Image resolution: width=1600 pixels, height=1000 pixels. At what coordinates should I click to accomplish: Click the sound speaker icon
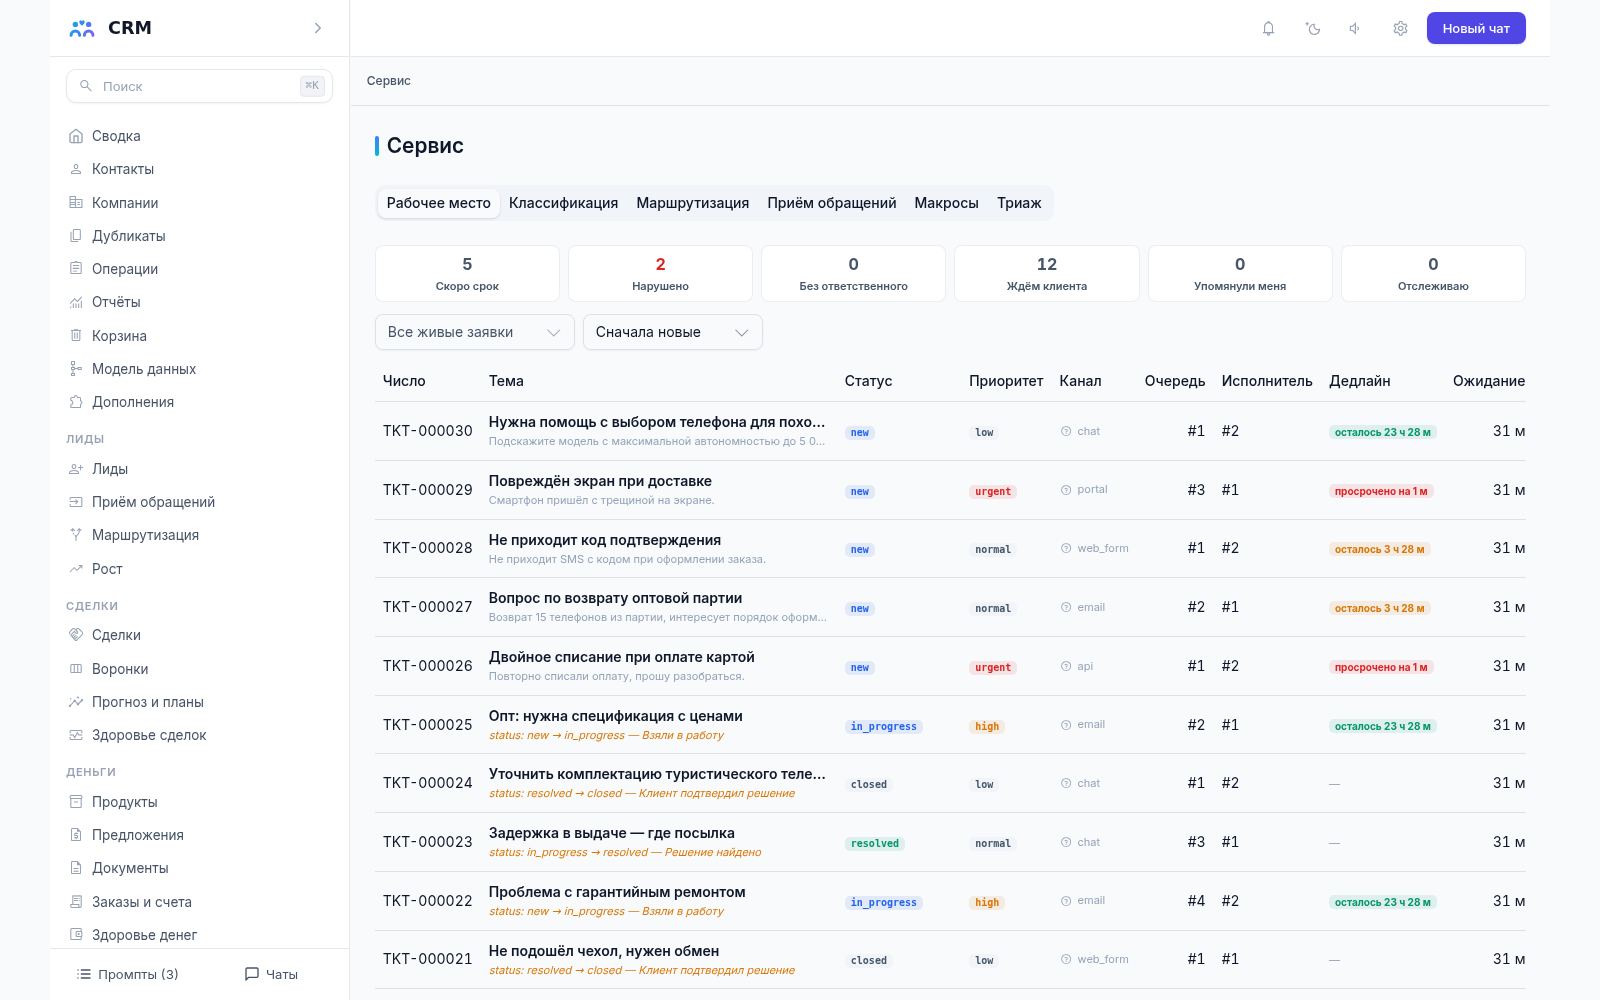[x=1355, y=28]
